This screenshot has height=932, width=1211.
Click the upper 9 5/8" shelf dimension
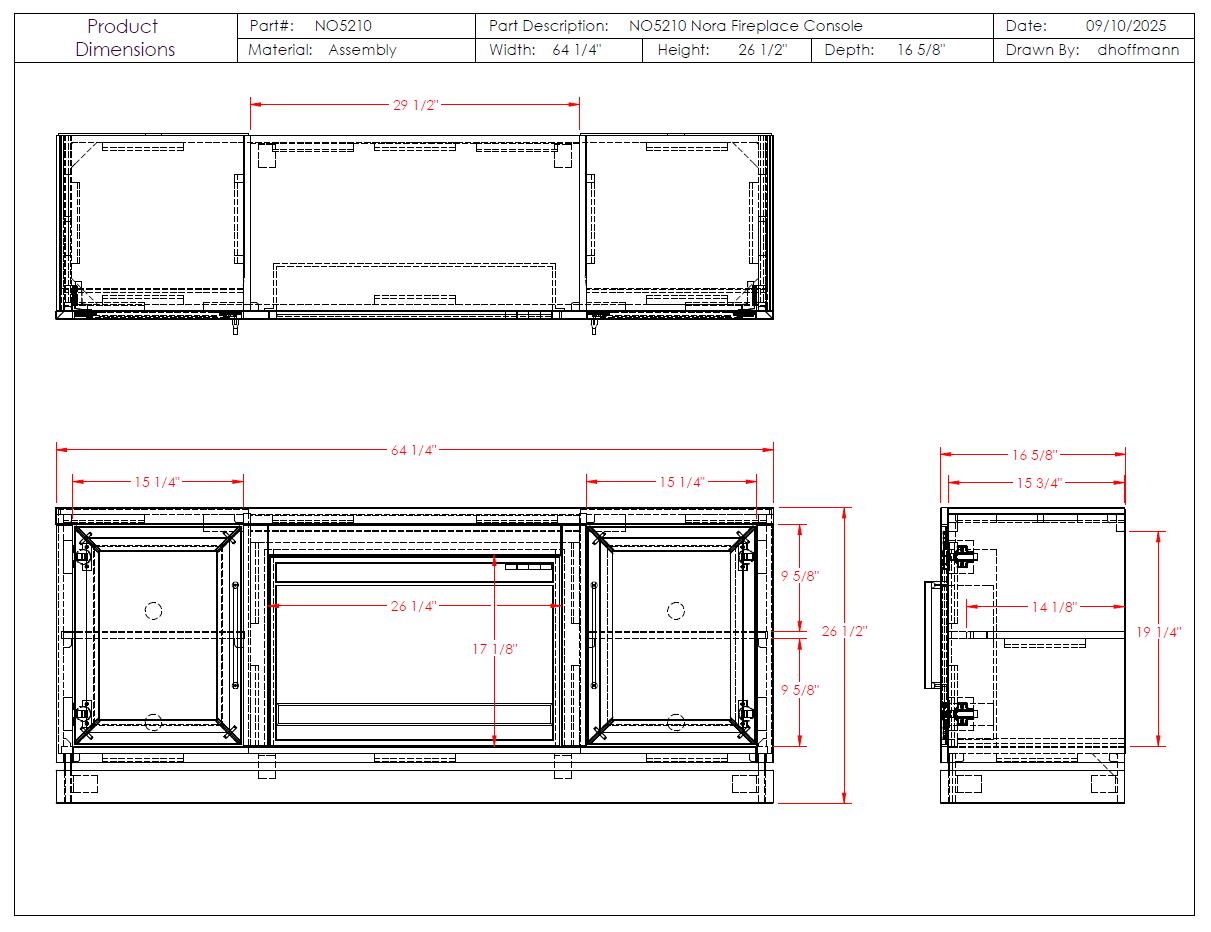(x=799, y=576)
